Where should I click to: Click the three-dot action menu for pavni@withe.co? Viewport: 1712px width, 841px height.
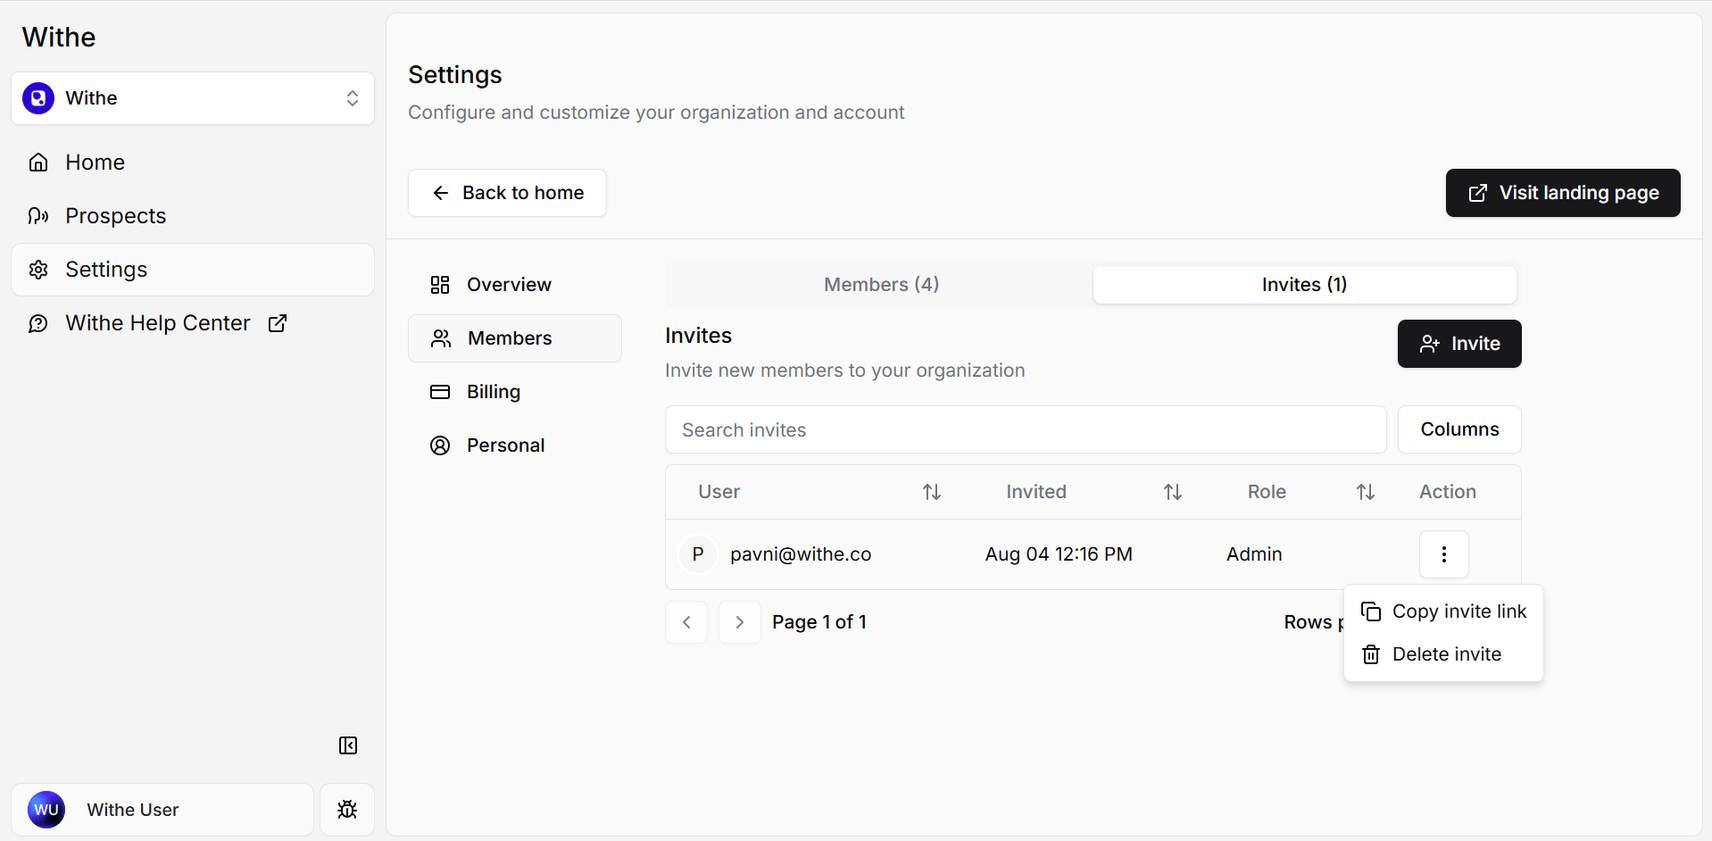(x=1444, y=554)
